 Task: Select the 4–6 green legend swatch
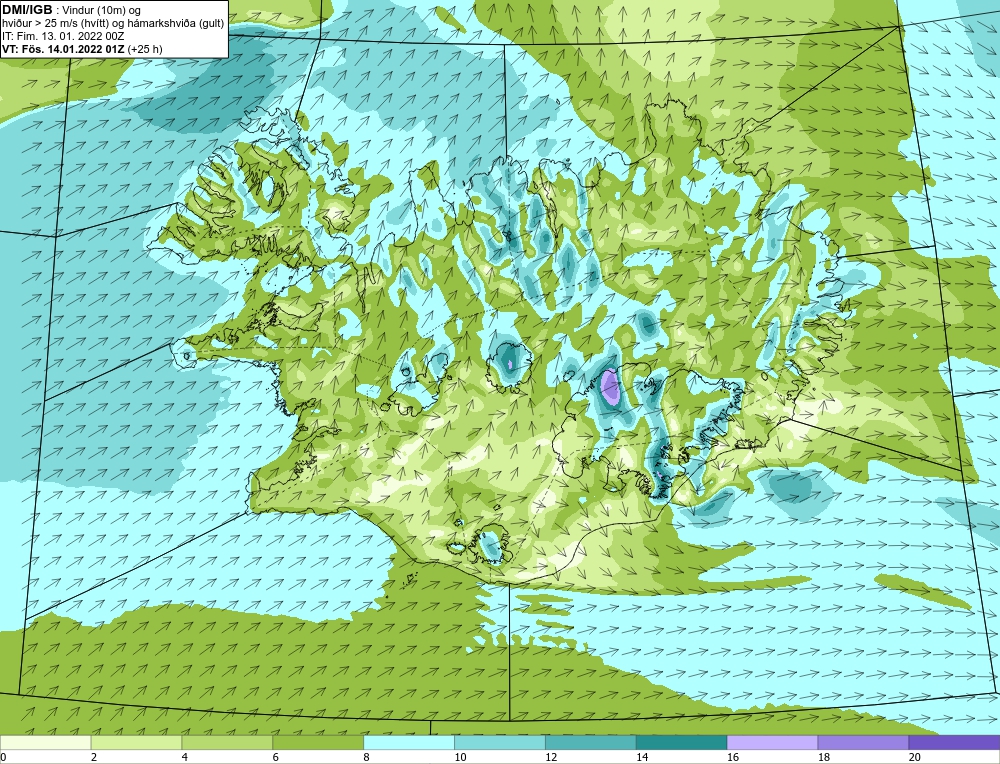[227, 742]
